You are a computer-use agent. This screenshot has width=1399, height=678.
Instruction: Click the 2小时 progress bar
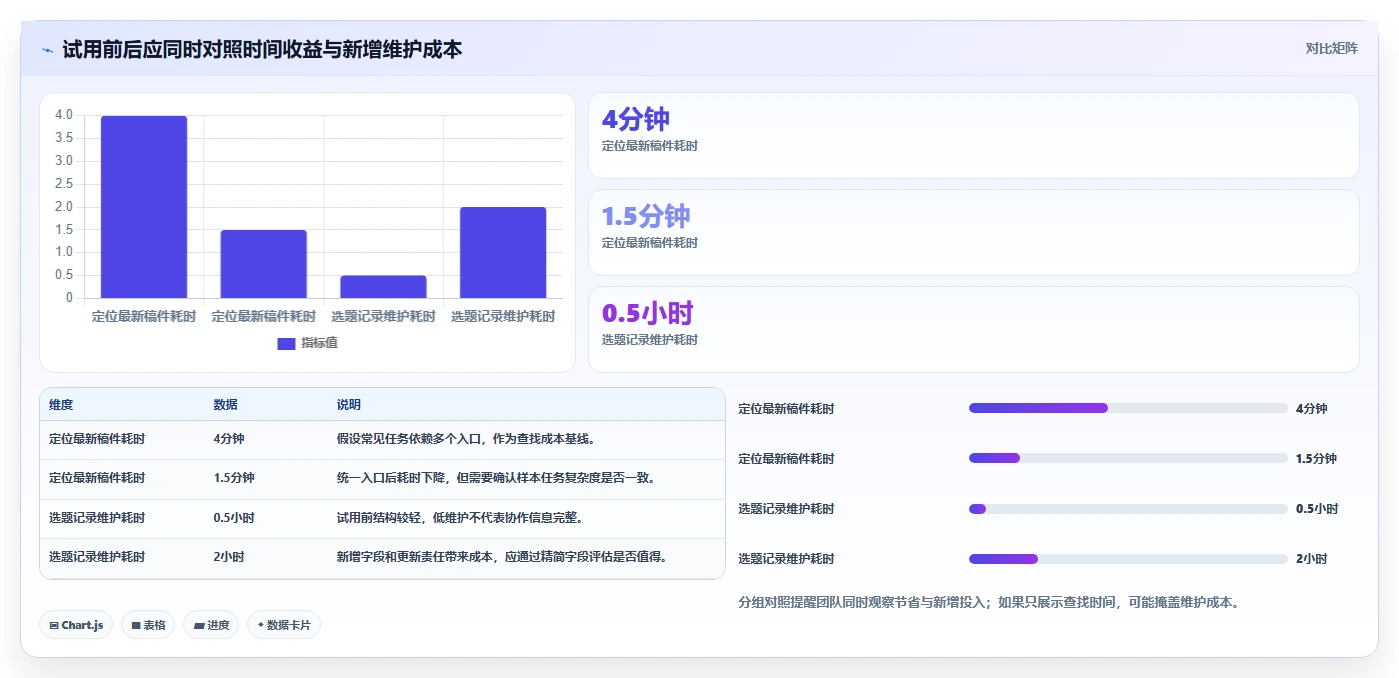point(1128,558)
